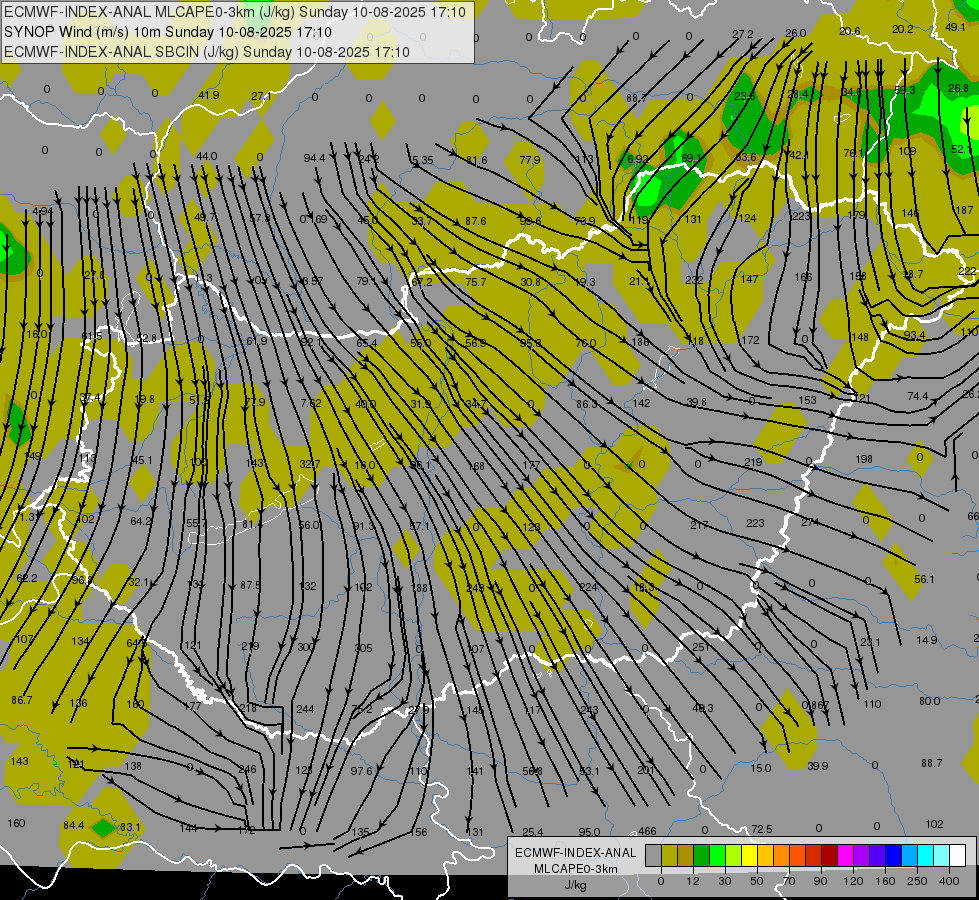Click the map value 72.5

tap(762, 829)
